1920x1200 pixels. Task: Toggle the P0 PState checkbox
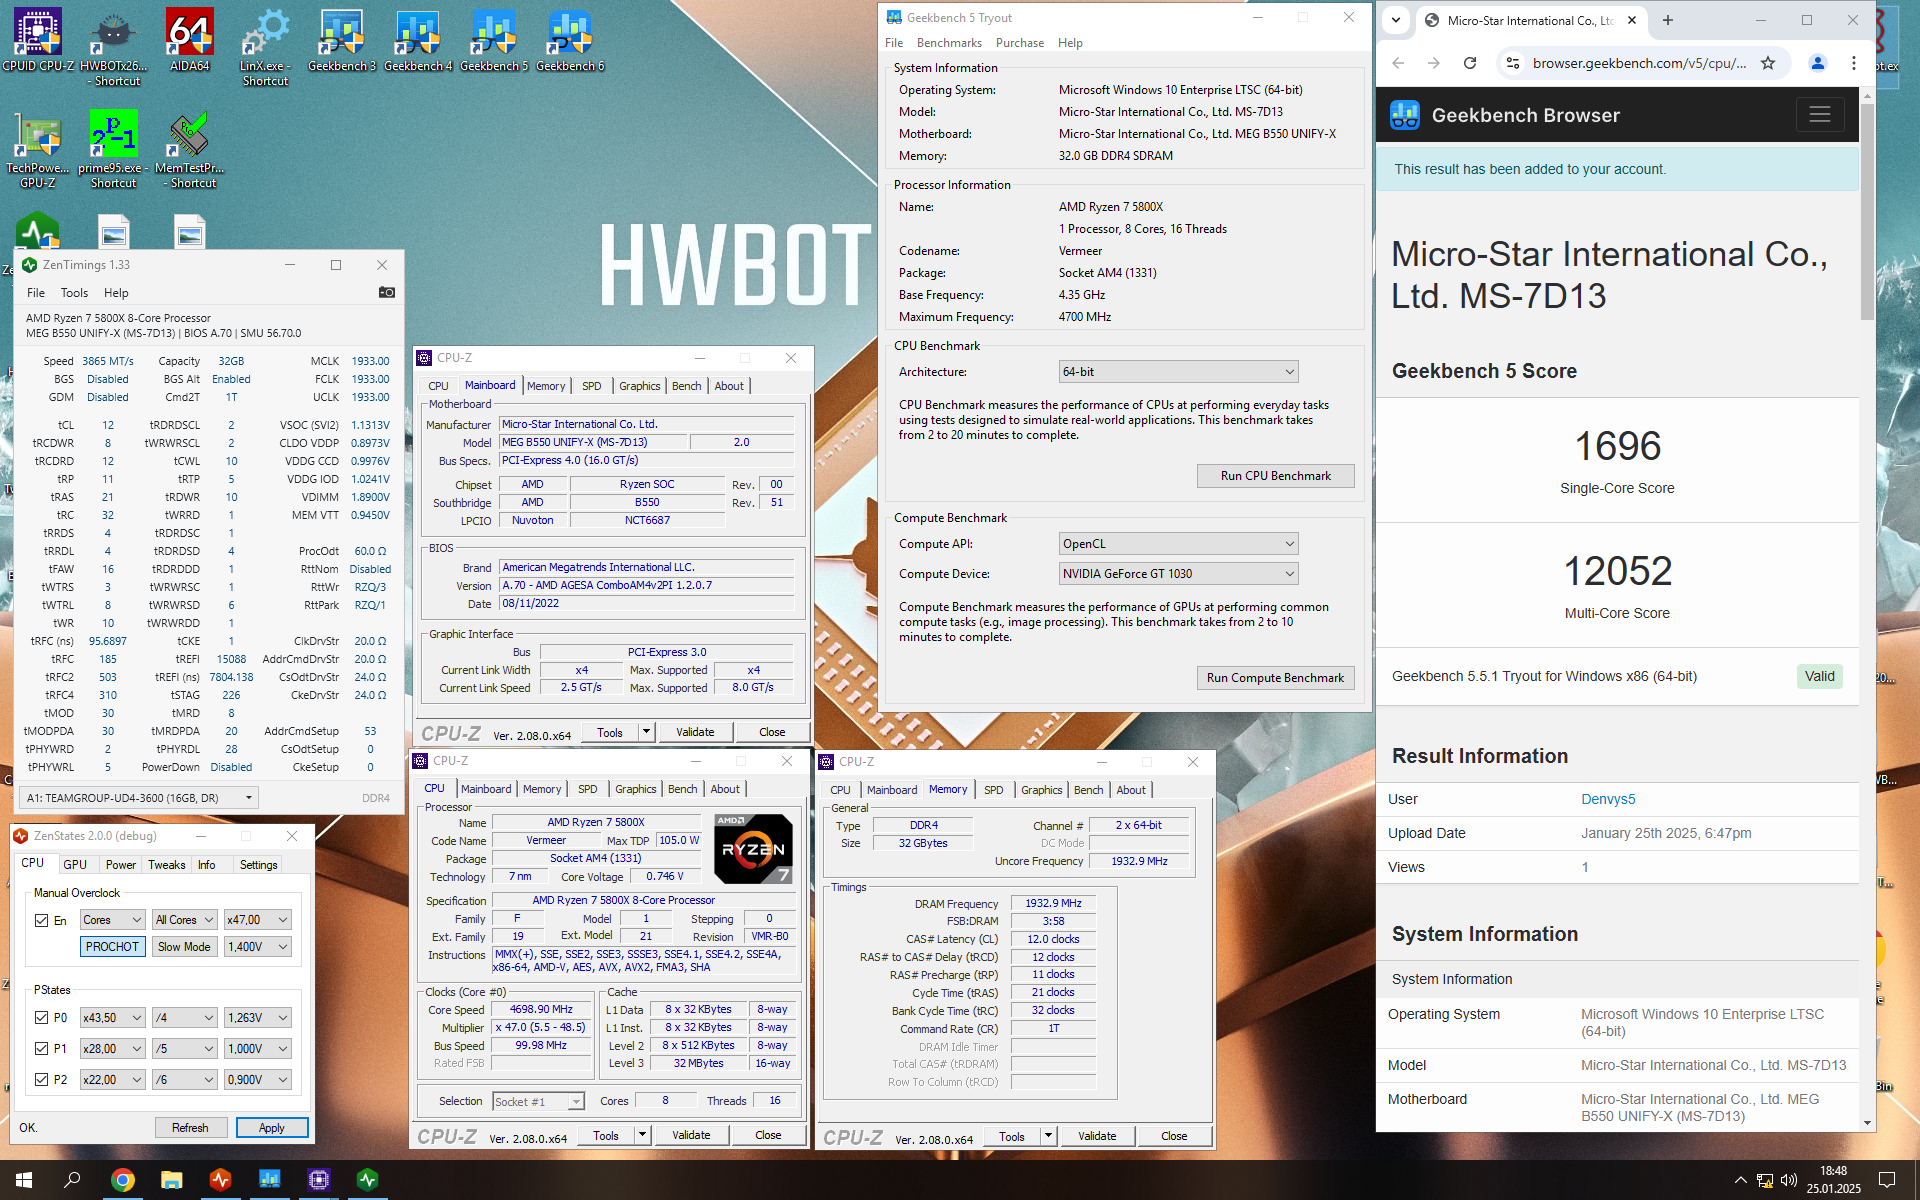[41, 1018]
